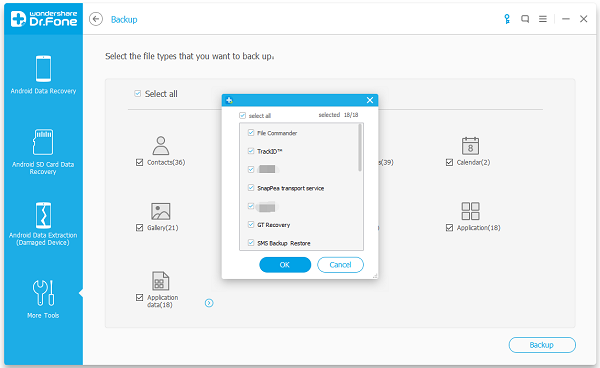The width and height of the screenshot is (600, 368).
Task: Click the selected 18/18 counter text
Action: (x=338, y=115)
